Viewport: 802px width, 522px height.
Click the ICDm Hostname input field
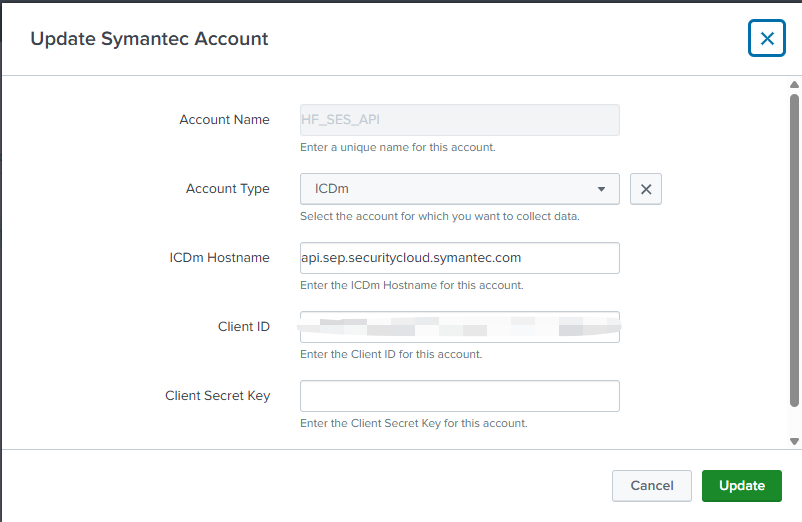coord(460,258)
